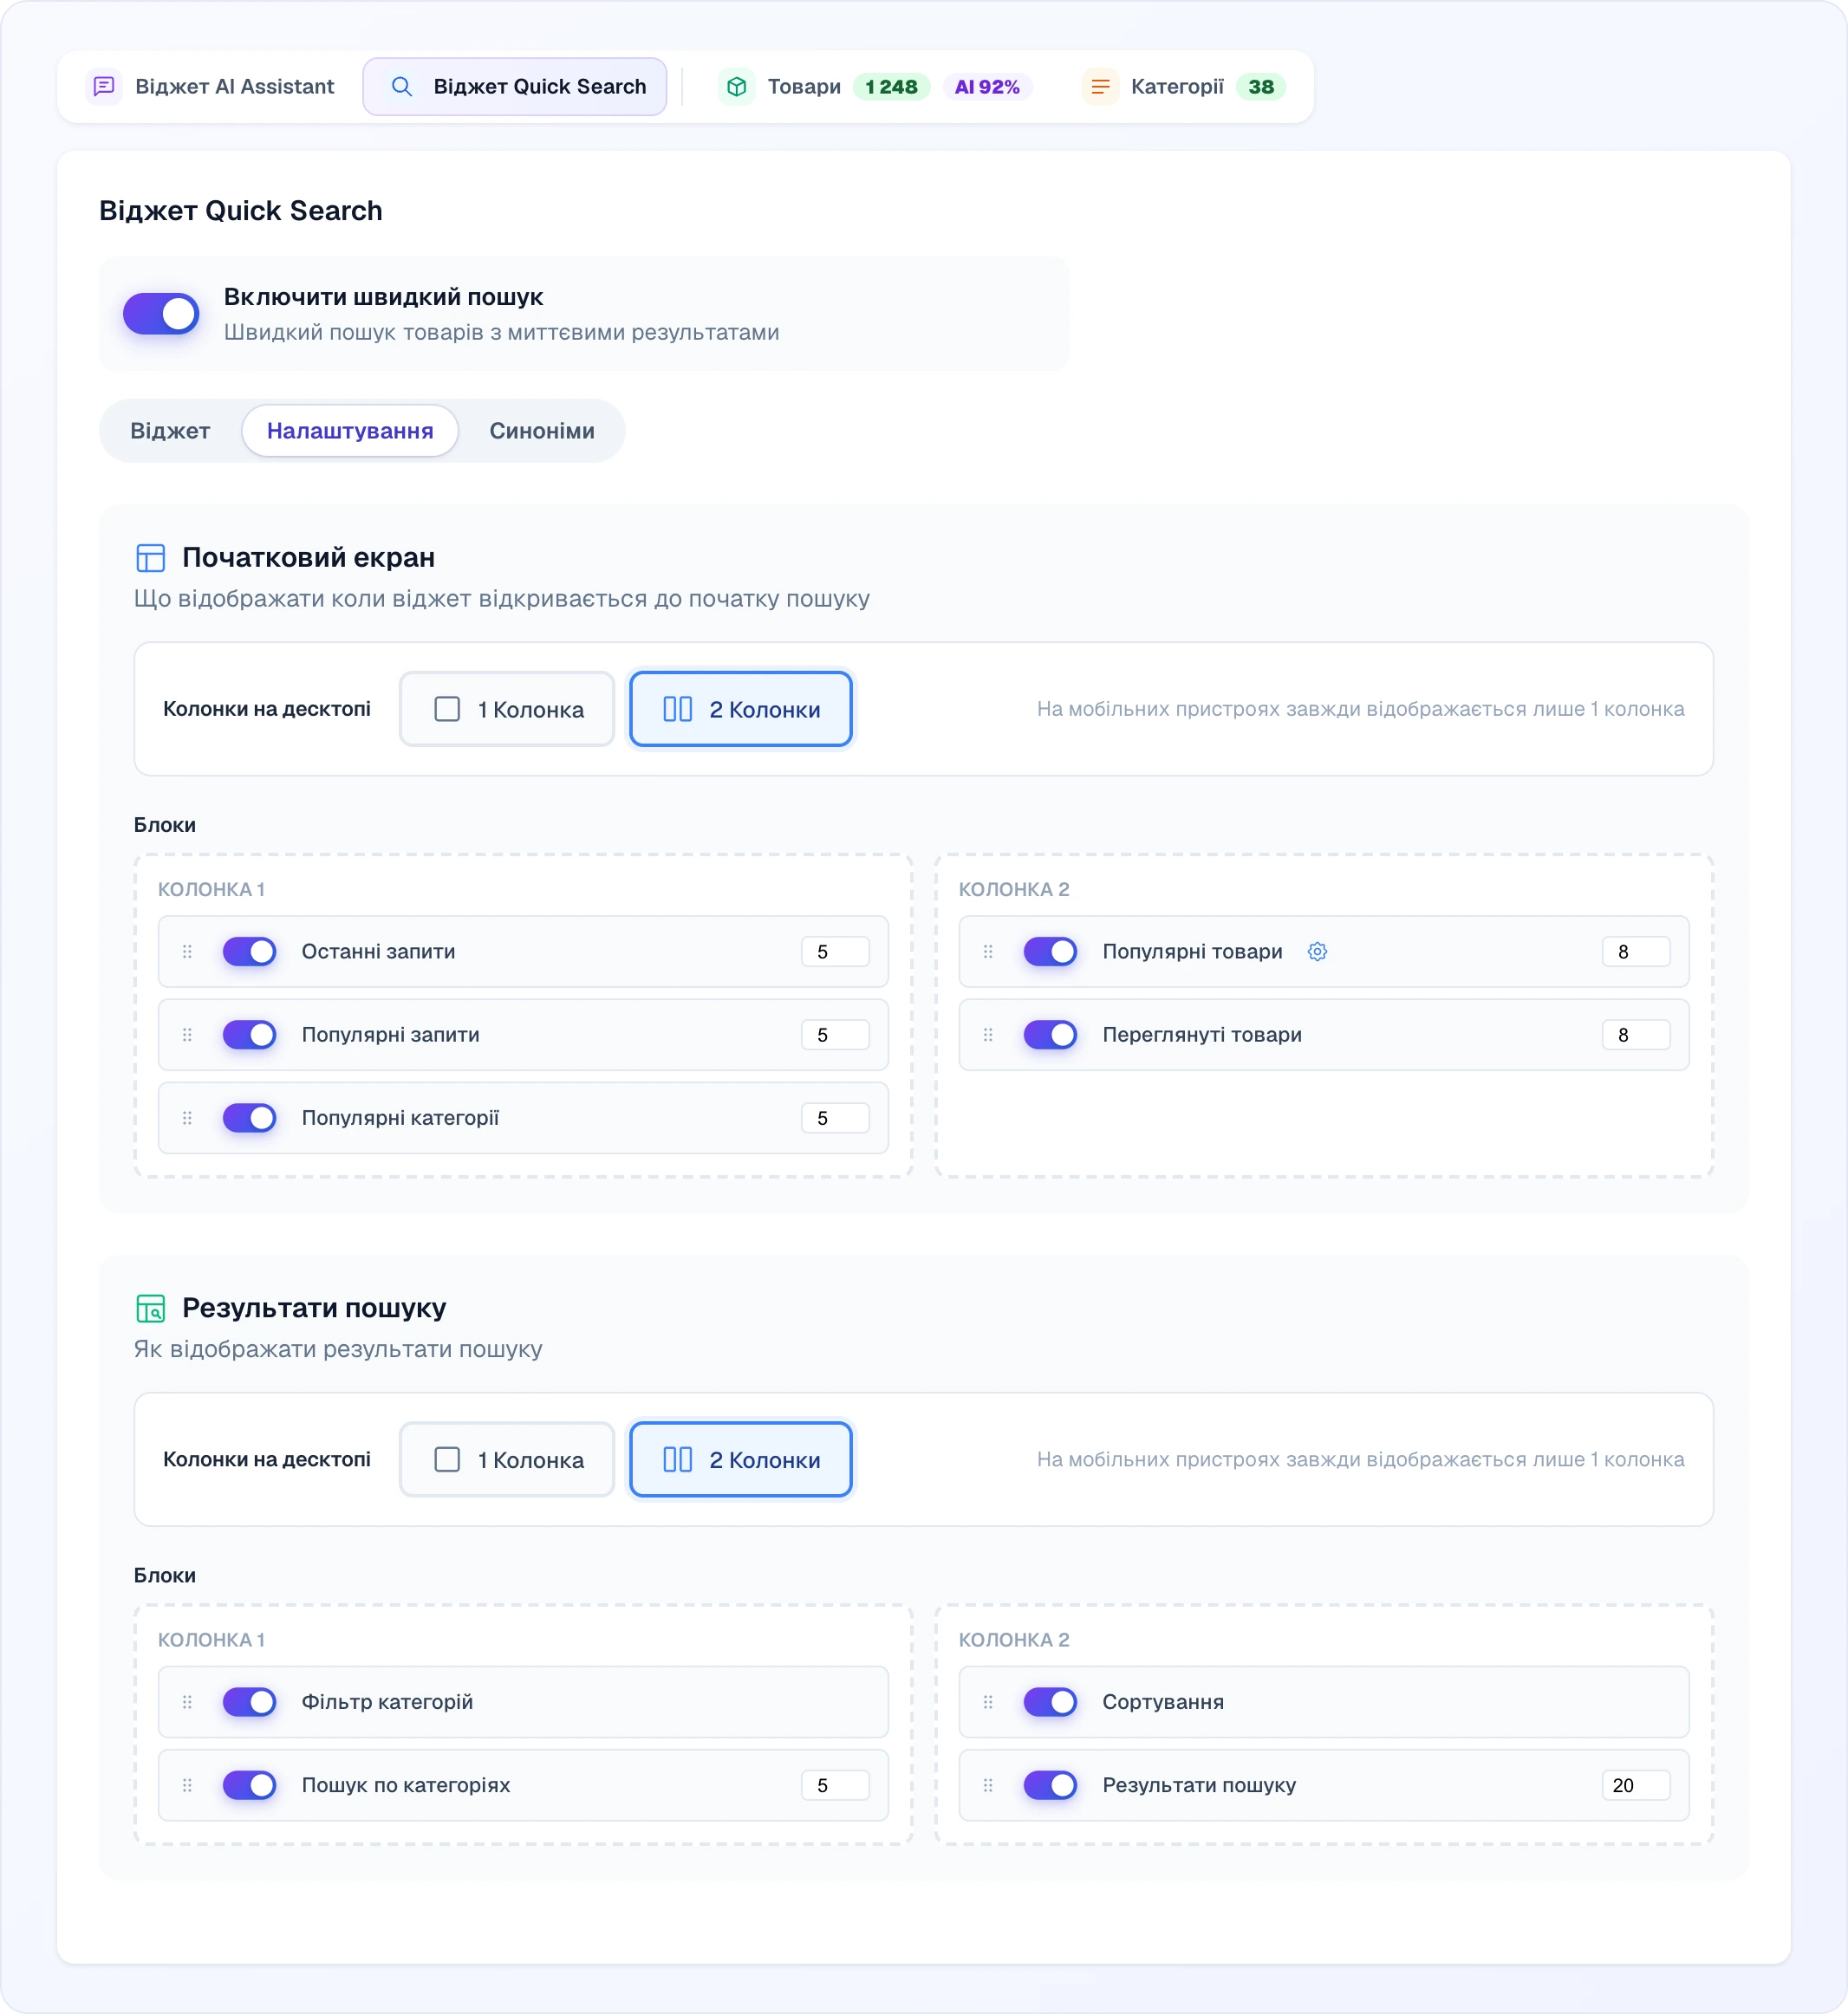1848x2014 pixels.
Task: Disable the Включити швидкий пошук switch
Action: (161, 313)
